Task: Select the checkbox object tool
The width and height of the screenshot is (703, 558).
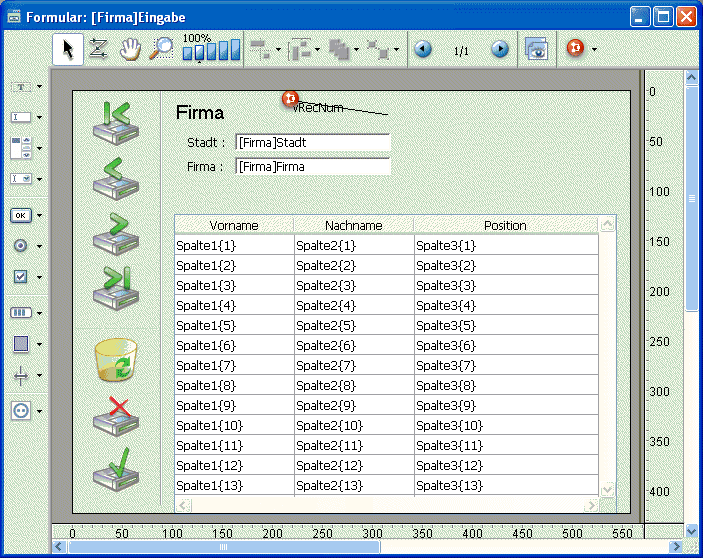Action: tap(21, 277)
